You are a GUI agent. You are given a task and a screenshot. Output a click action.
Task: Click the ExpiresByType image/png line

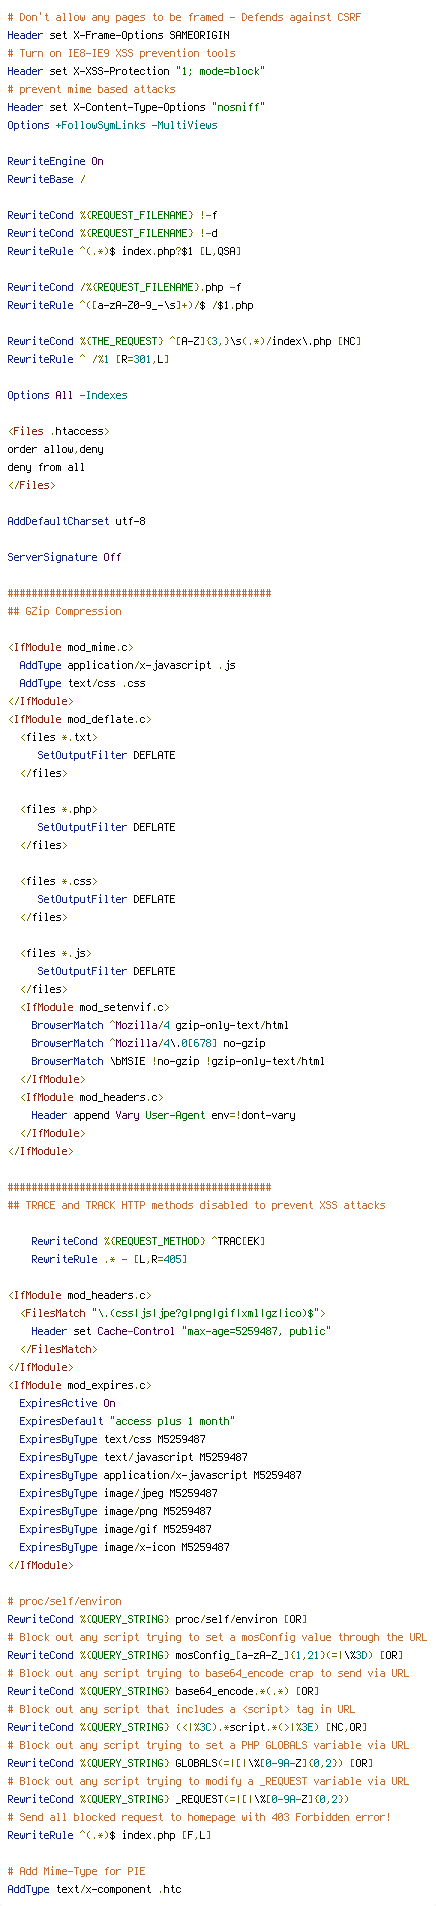pos(115,1511)
